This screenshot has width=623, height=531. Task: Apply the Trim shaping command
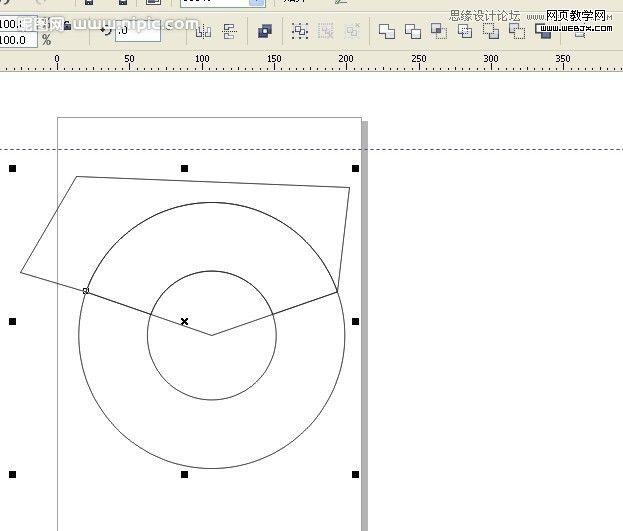(413, 31)
